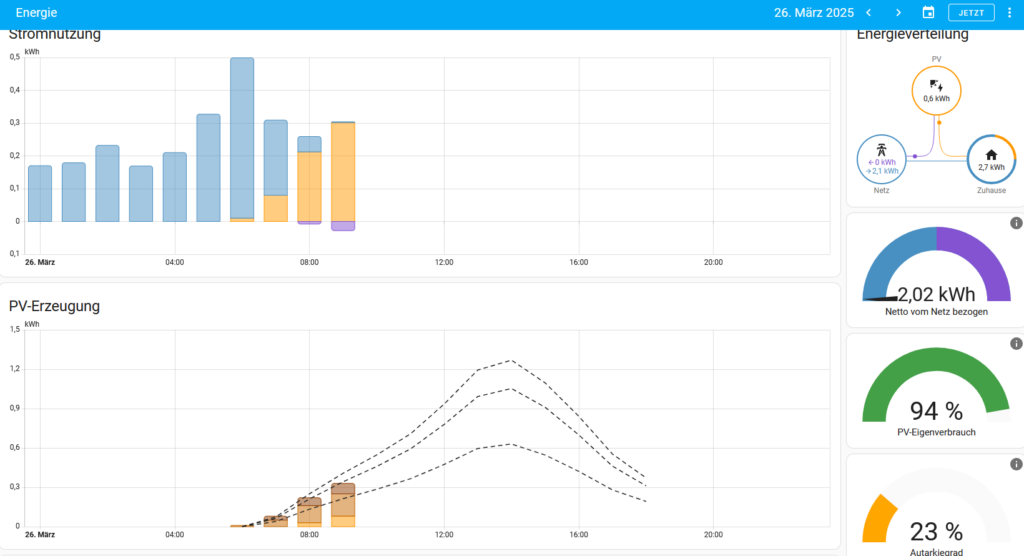Open the calendar date picker
1024x556 pixels.
click(928, 13)
